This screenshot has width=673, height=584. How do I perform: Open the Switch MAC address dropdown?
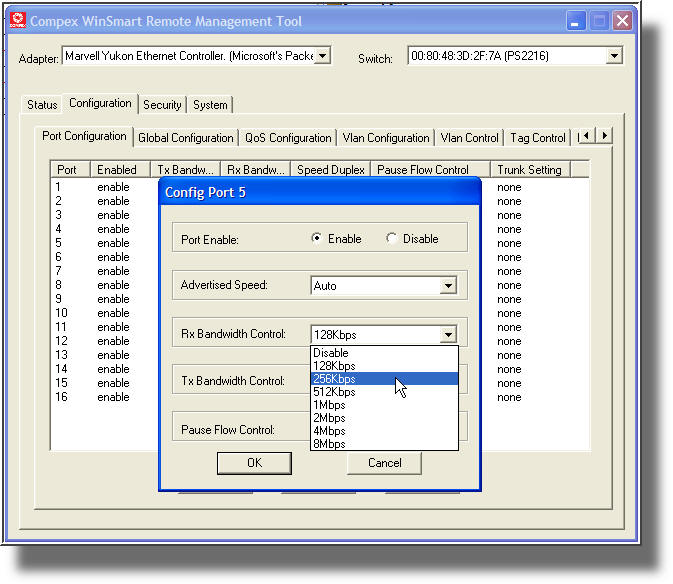point(614,56)
